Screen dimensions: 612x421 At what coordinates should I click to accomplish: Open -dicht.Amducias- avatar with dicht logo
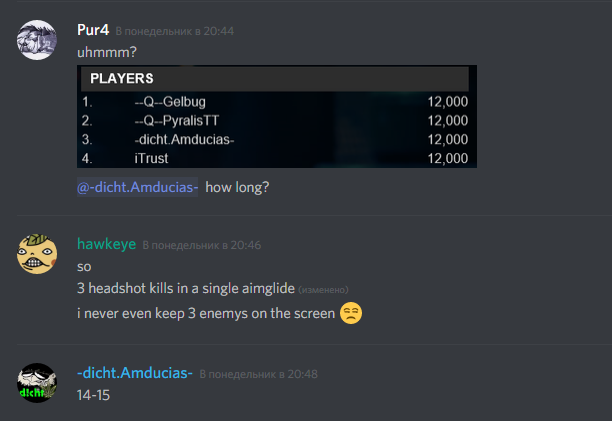[37, 383]
